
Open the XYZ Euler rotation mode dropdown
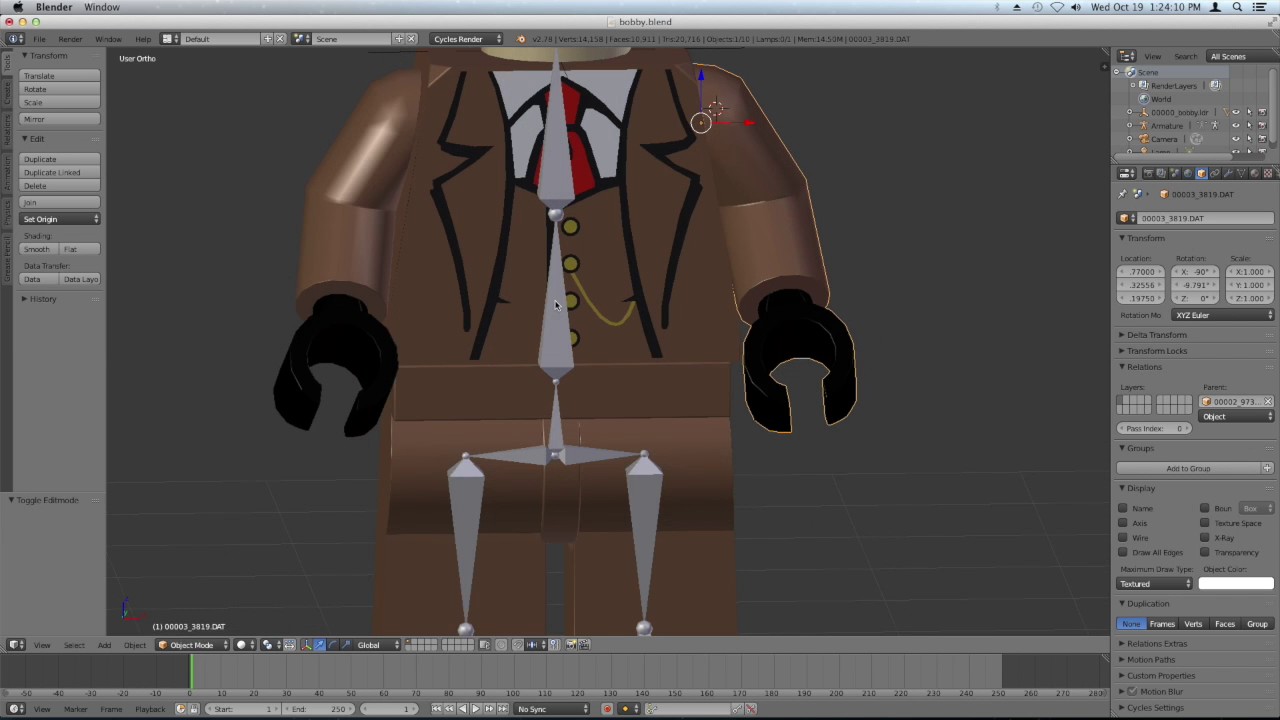pos(1224,315)
